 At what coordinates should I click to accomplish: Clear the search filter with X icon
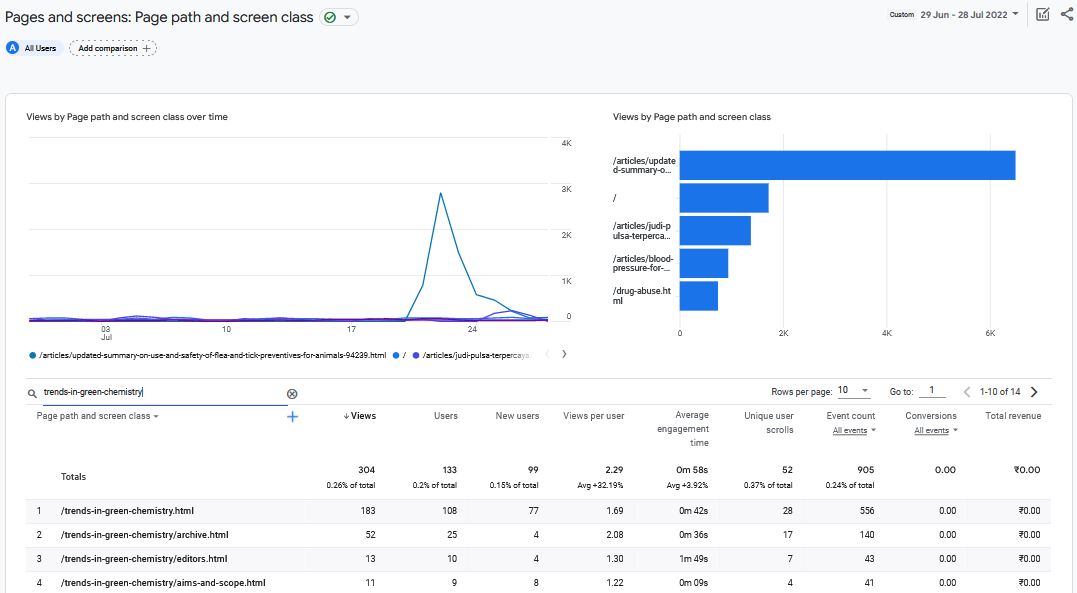(x=292, y=393)
